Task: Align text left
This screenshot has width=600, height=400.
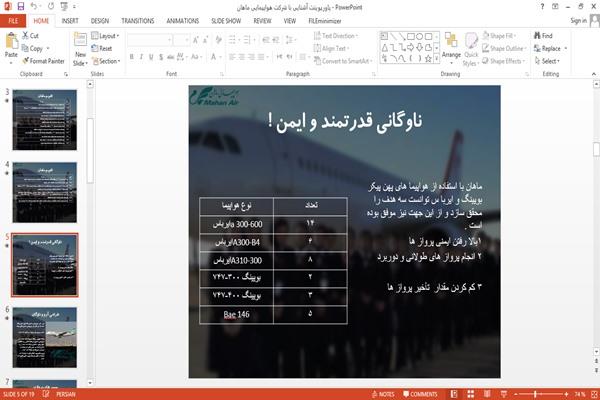Action: click(x=232, y=57)
